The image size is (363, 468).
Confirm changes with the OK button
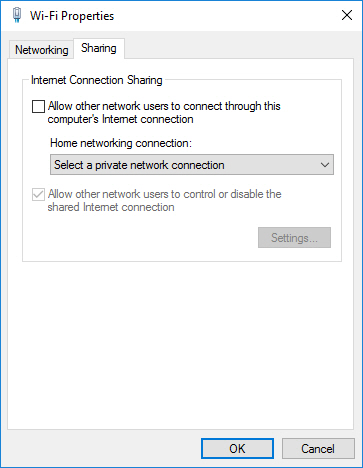click(x=237, y=449)
